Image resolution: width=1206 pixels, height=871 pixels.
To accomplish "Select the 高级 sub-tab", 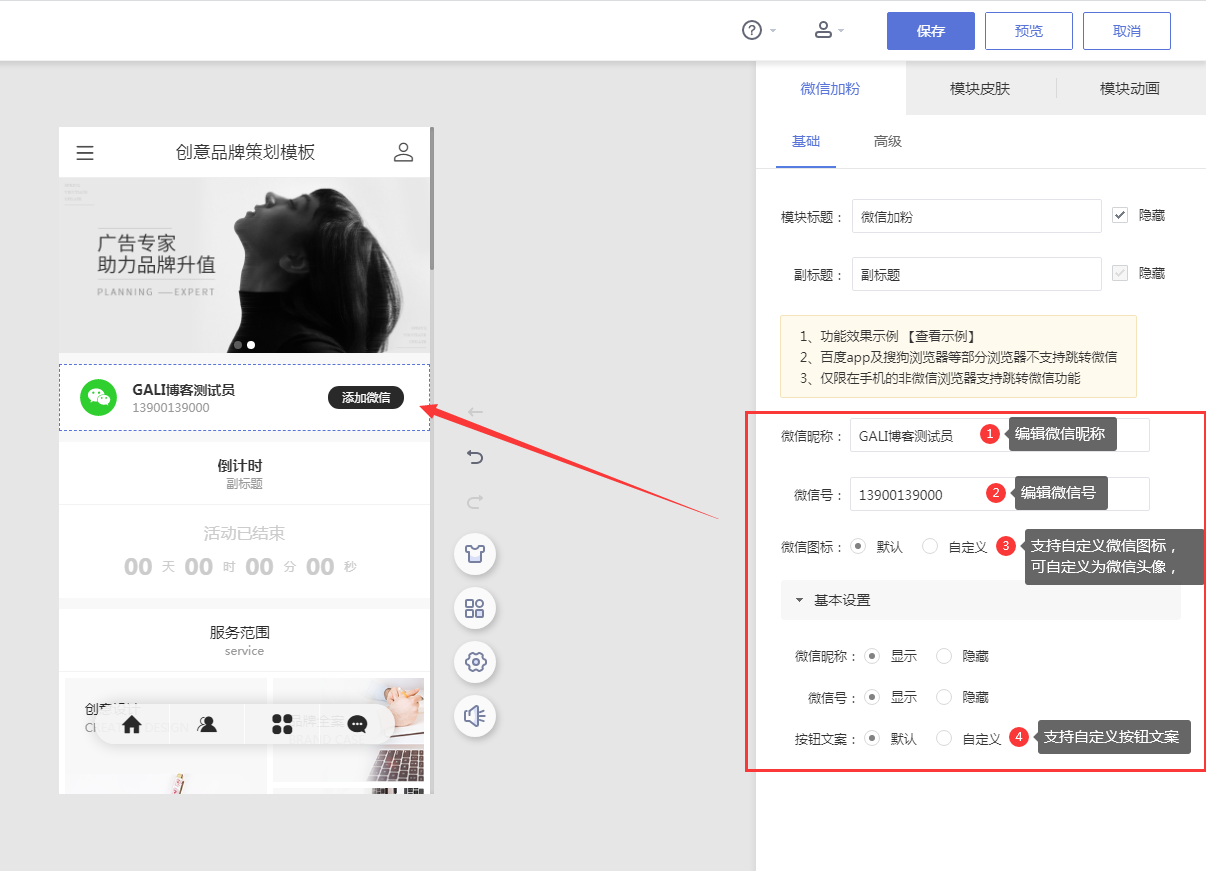I will point(888,141).
